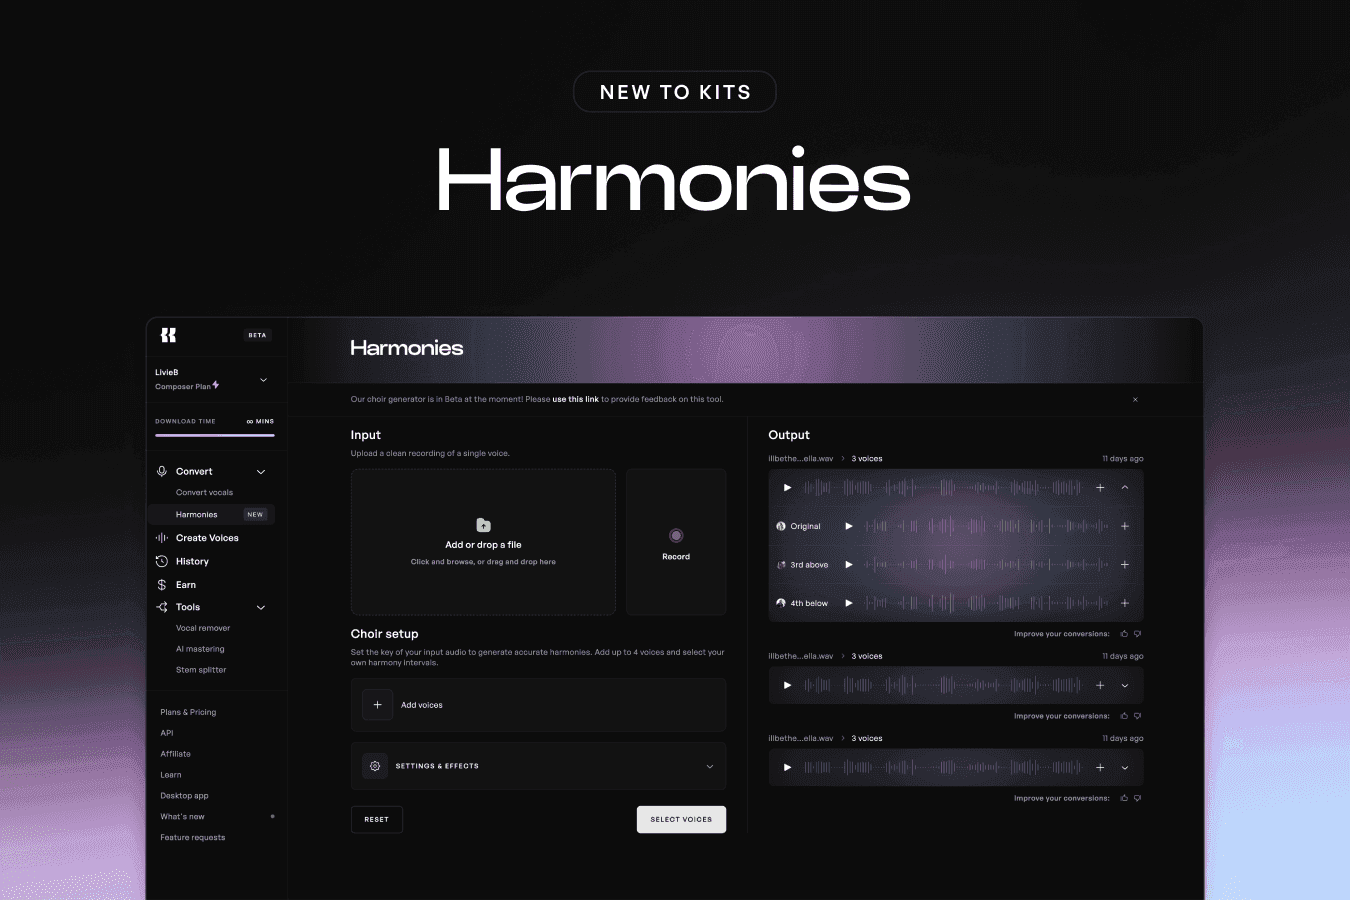Click the folder upload icon in the drop zone
Image resolution: width=1350 pixels, height=900 pixels.
[483, 525]
